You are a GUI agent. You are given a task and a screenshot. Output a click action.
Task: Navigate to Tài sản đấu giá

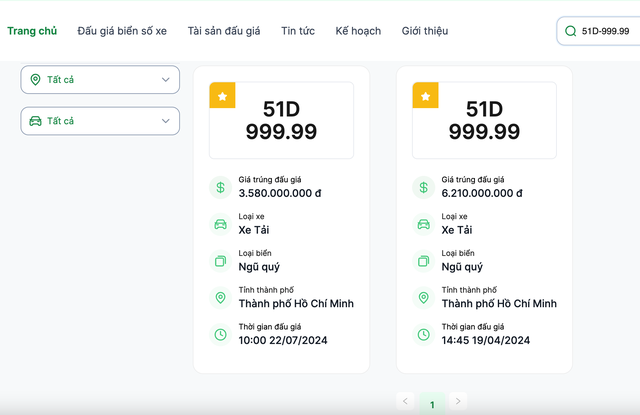pos(224,31)
